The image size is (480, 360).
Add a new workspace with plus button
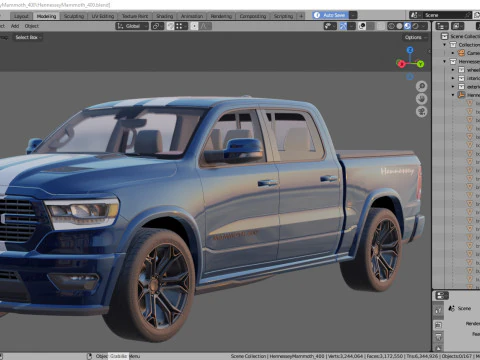click(x=301, y=16)
